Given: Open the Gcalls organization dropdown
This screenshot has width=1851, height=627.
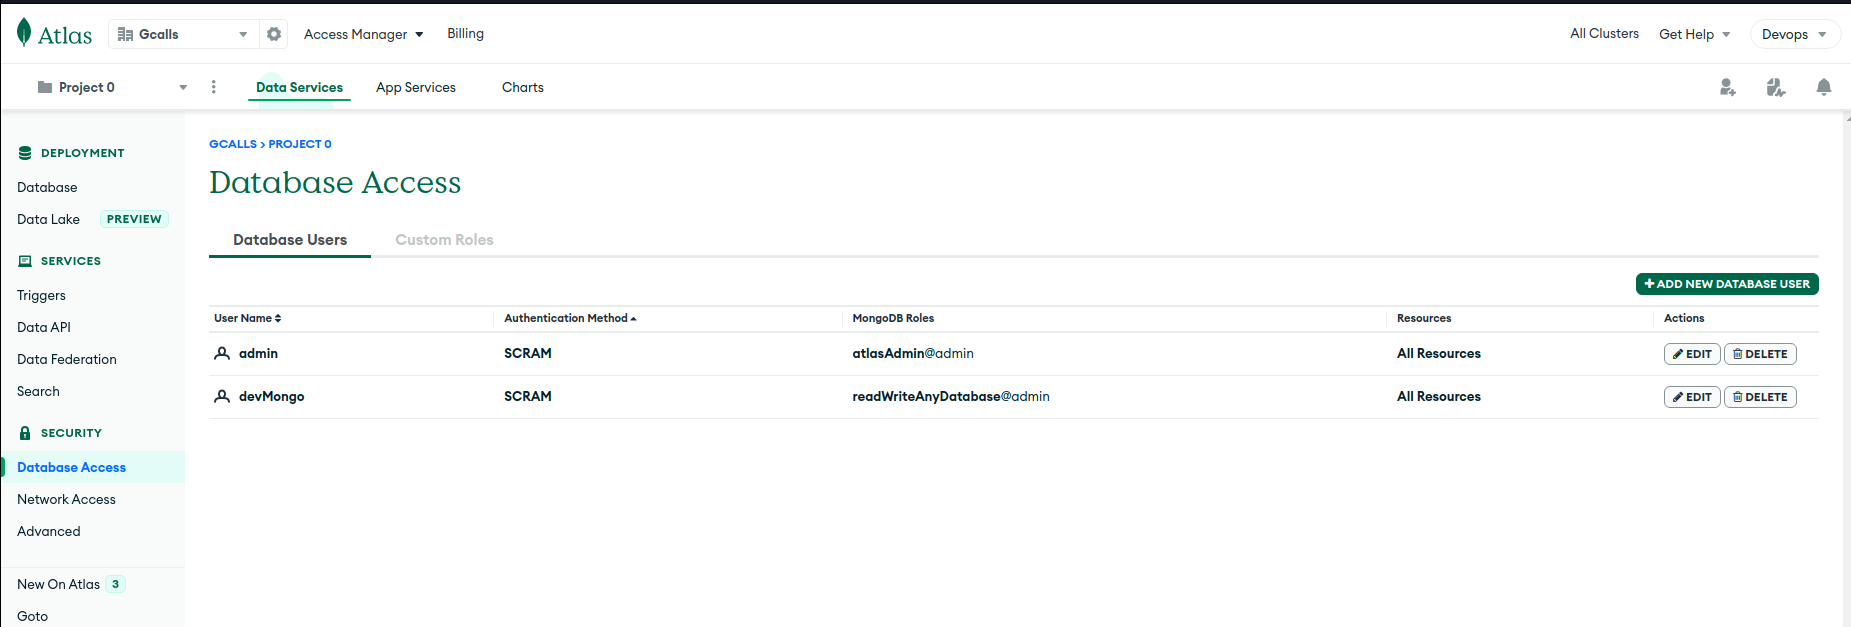Looking at the screenshot, I should click(186, 34).
